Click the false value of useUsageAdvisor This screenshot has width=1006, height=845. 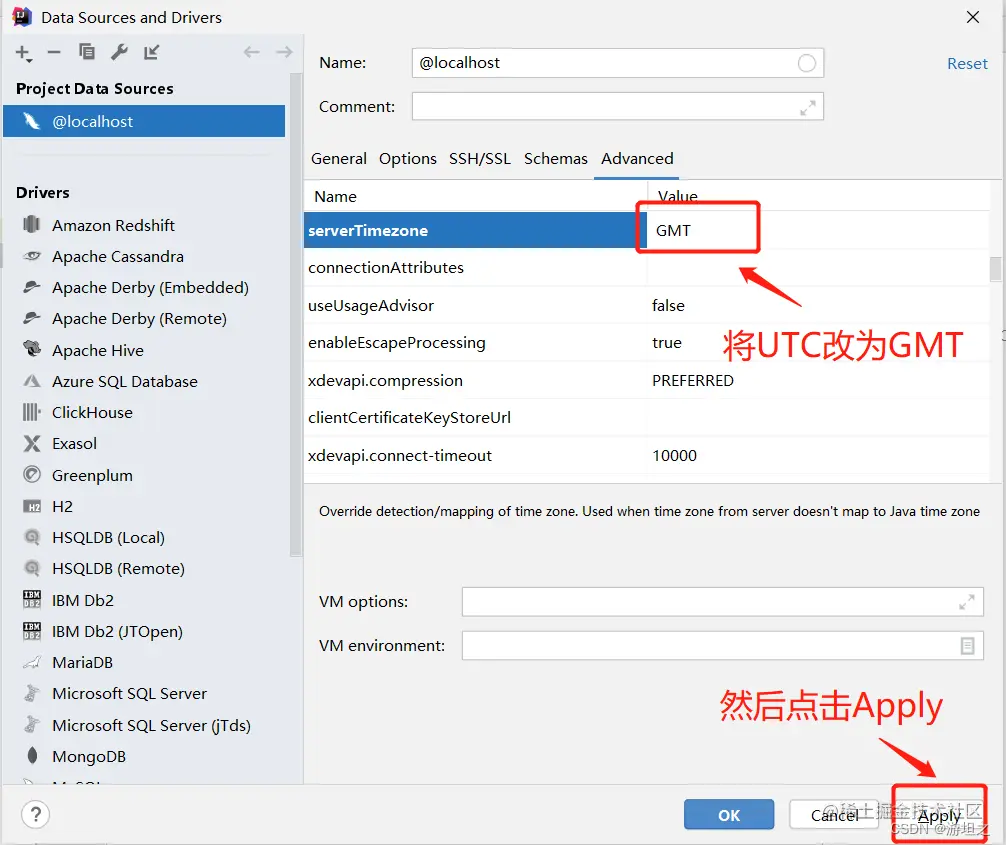point(668,305)
